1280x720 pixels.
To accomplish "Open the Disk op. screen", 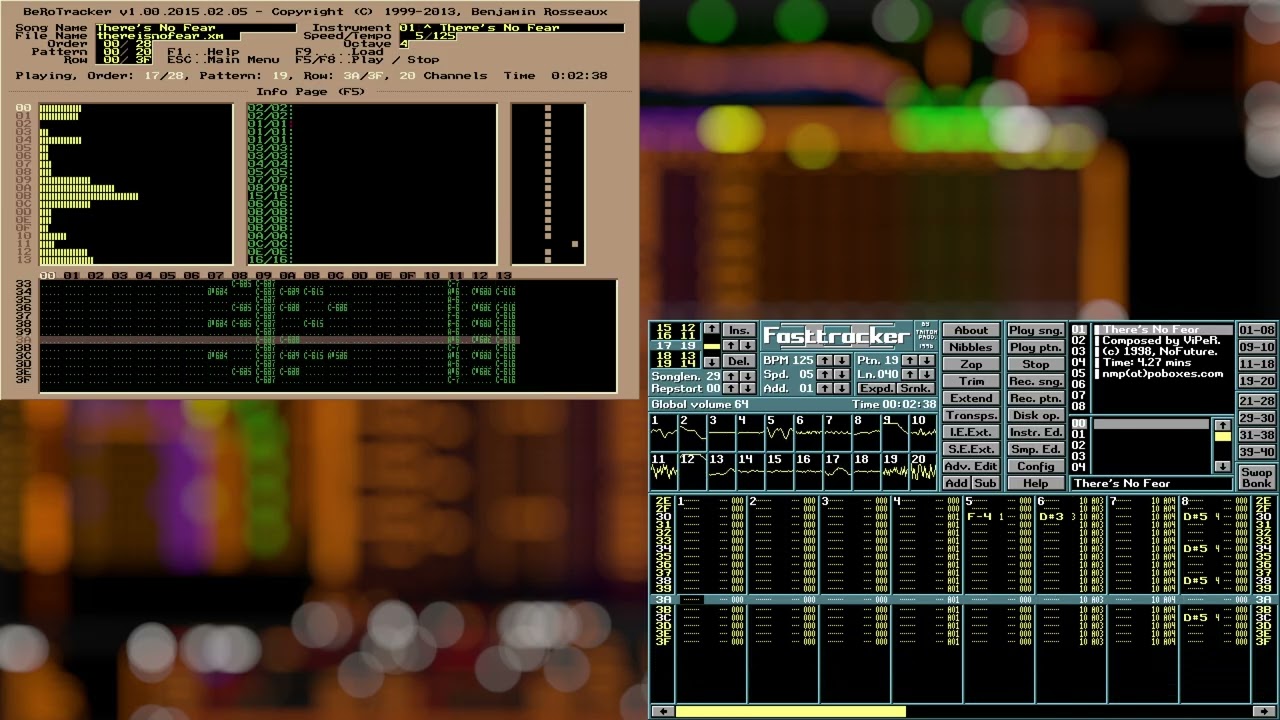I will (x=1035, y=415).
